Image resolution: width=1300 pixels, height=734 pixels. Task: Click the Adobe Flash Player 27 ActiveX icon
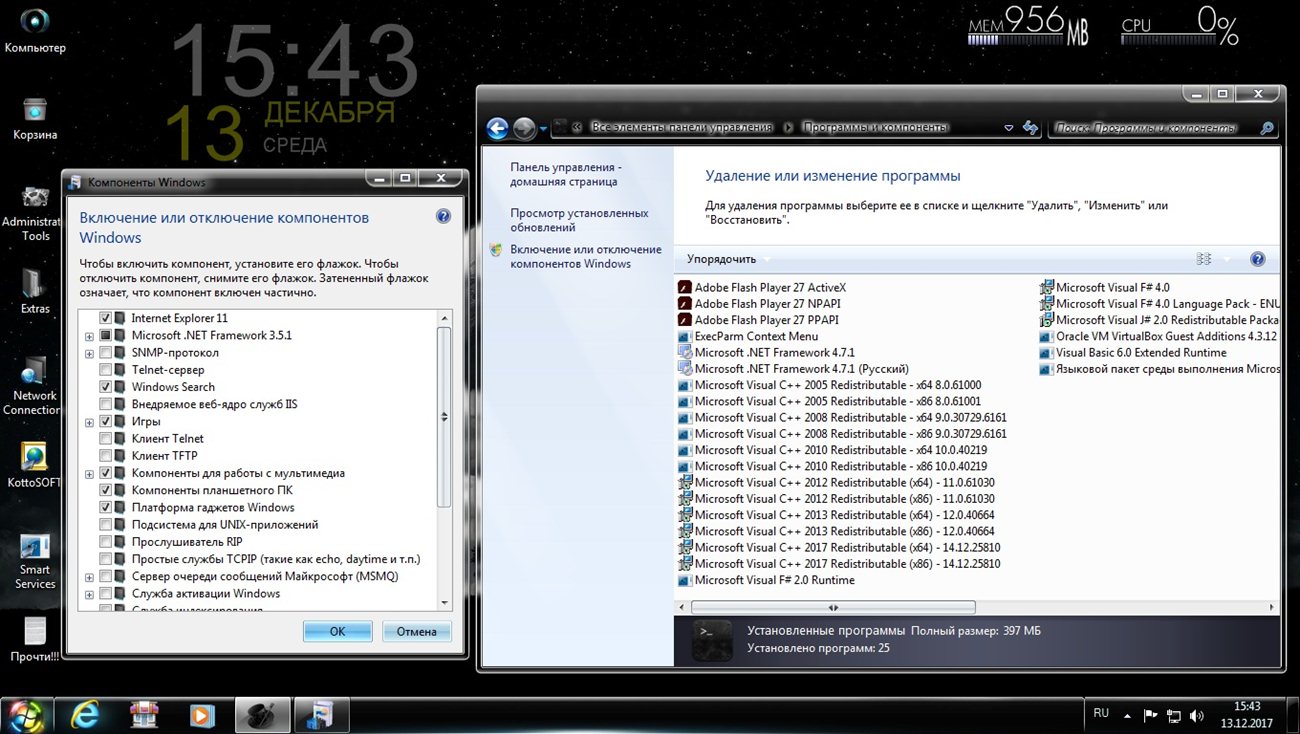coord(685,288)
